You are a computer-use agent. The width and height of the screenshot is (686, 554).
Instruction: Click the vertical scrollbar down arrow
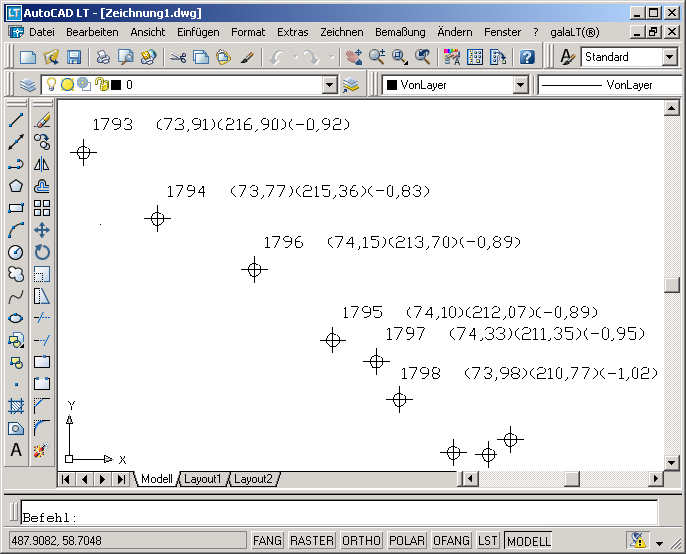671,462
